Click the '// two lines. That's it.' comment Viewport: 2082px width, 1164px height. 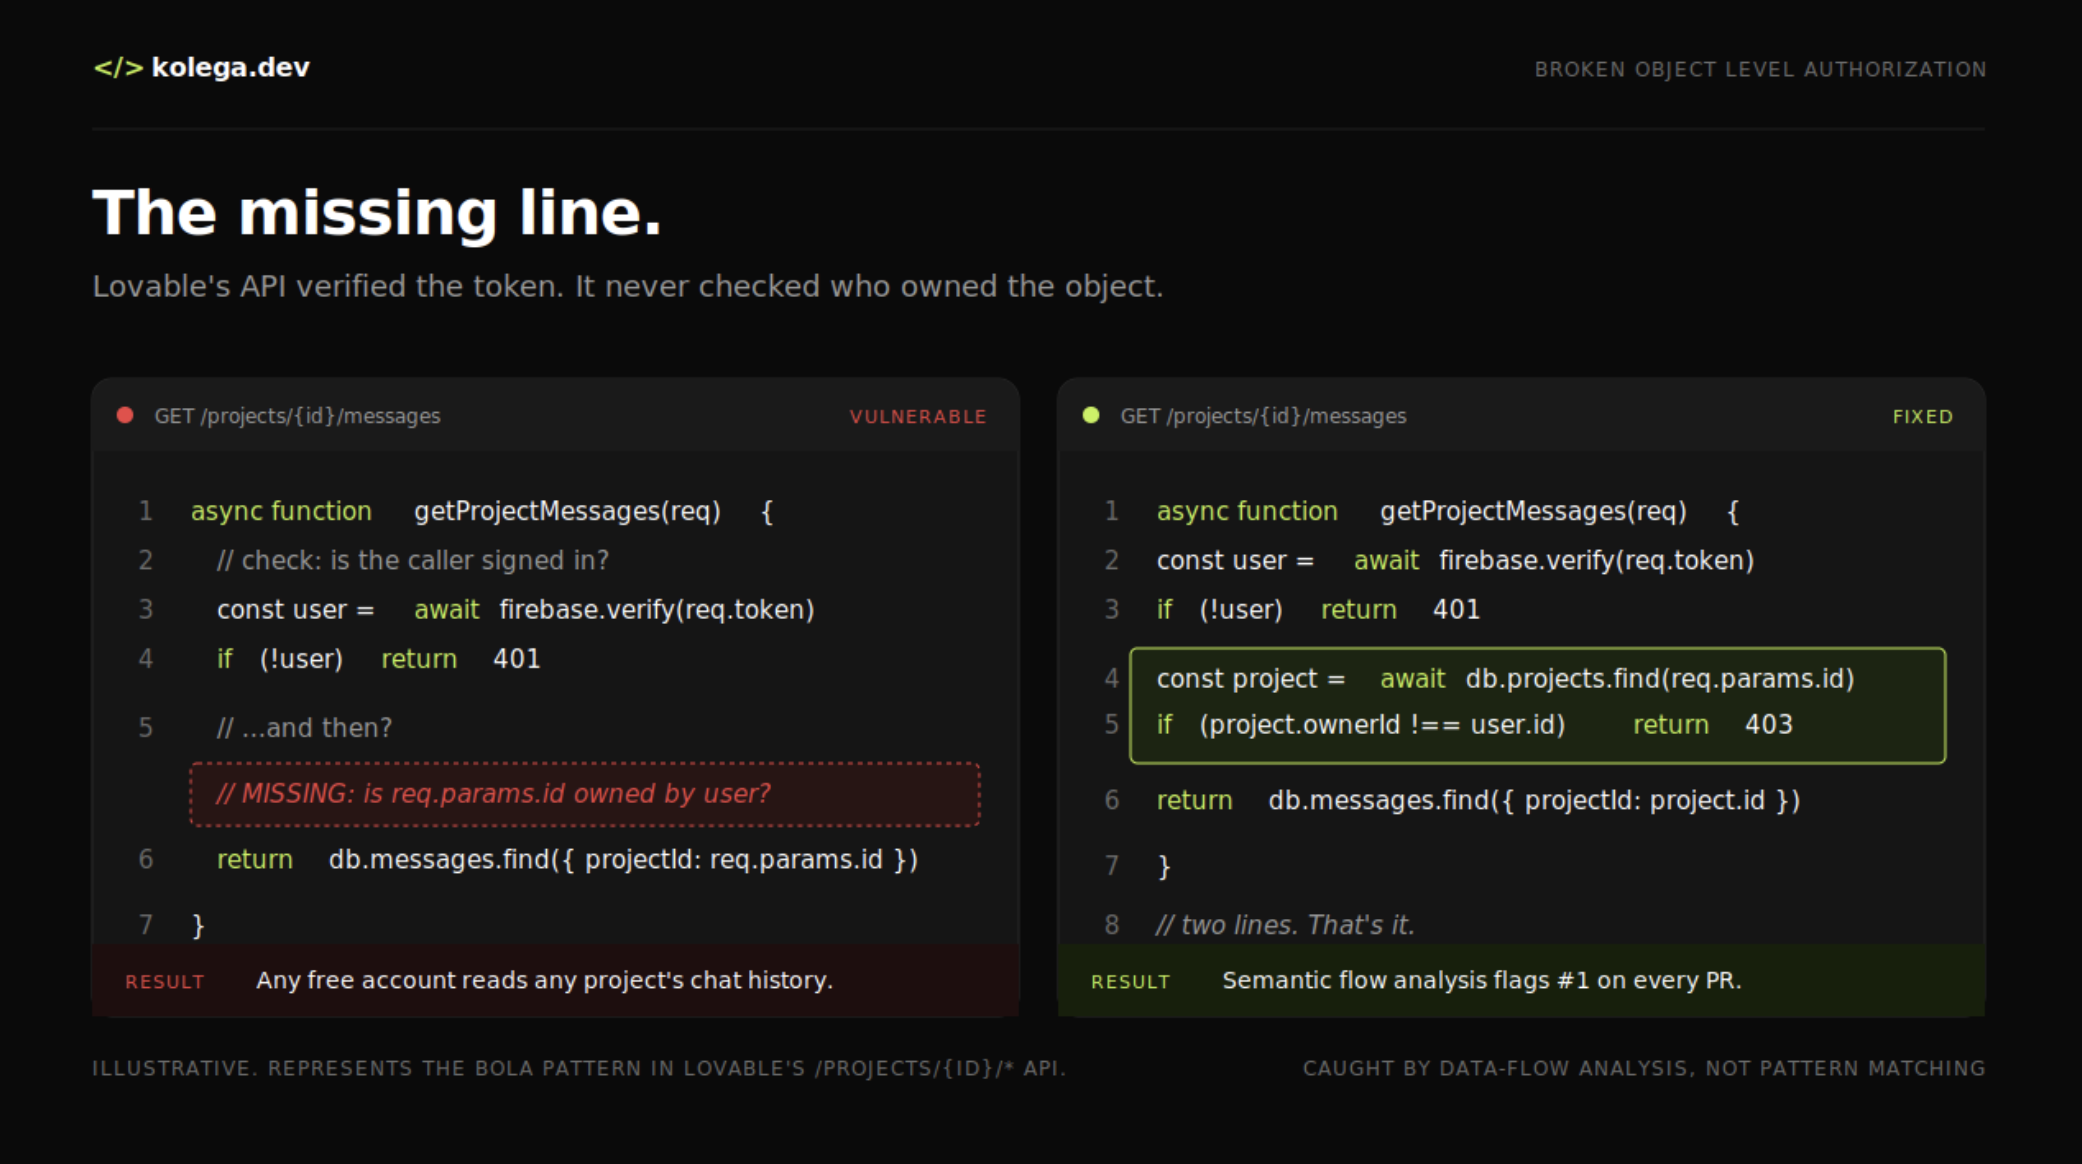coord(1285,925)
